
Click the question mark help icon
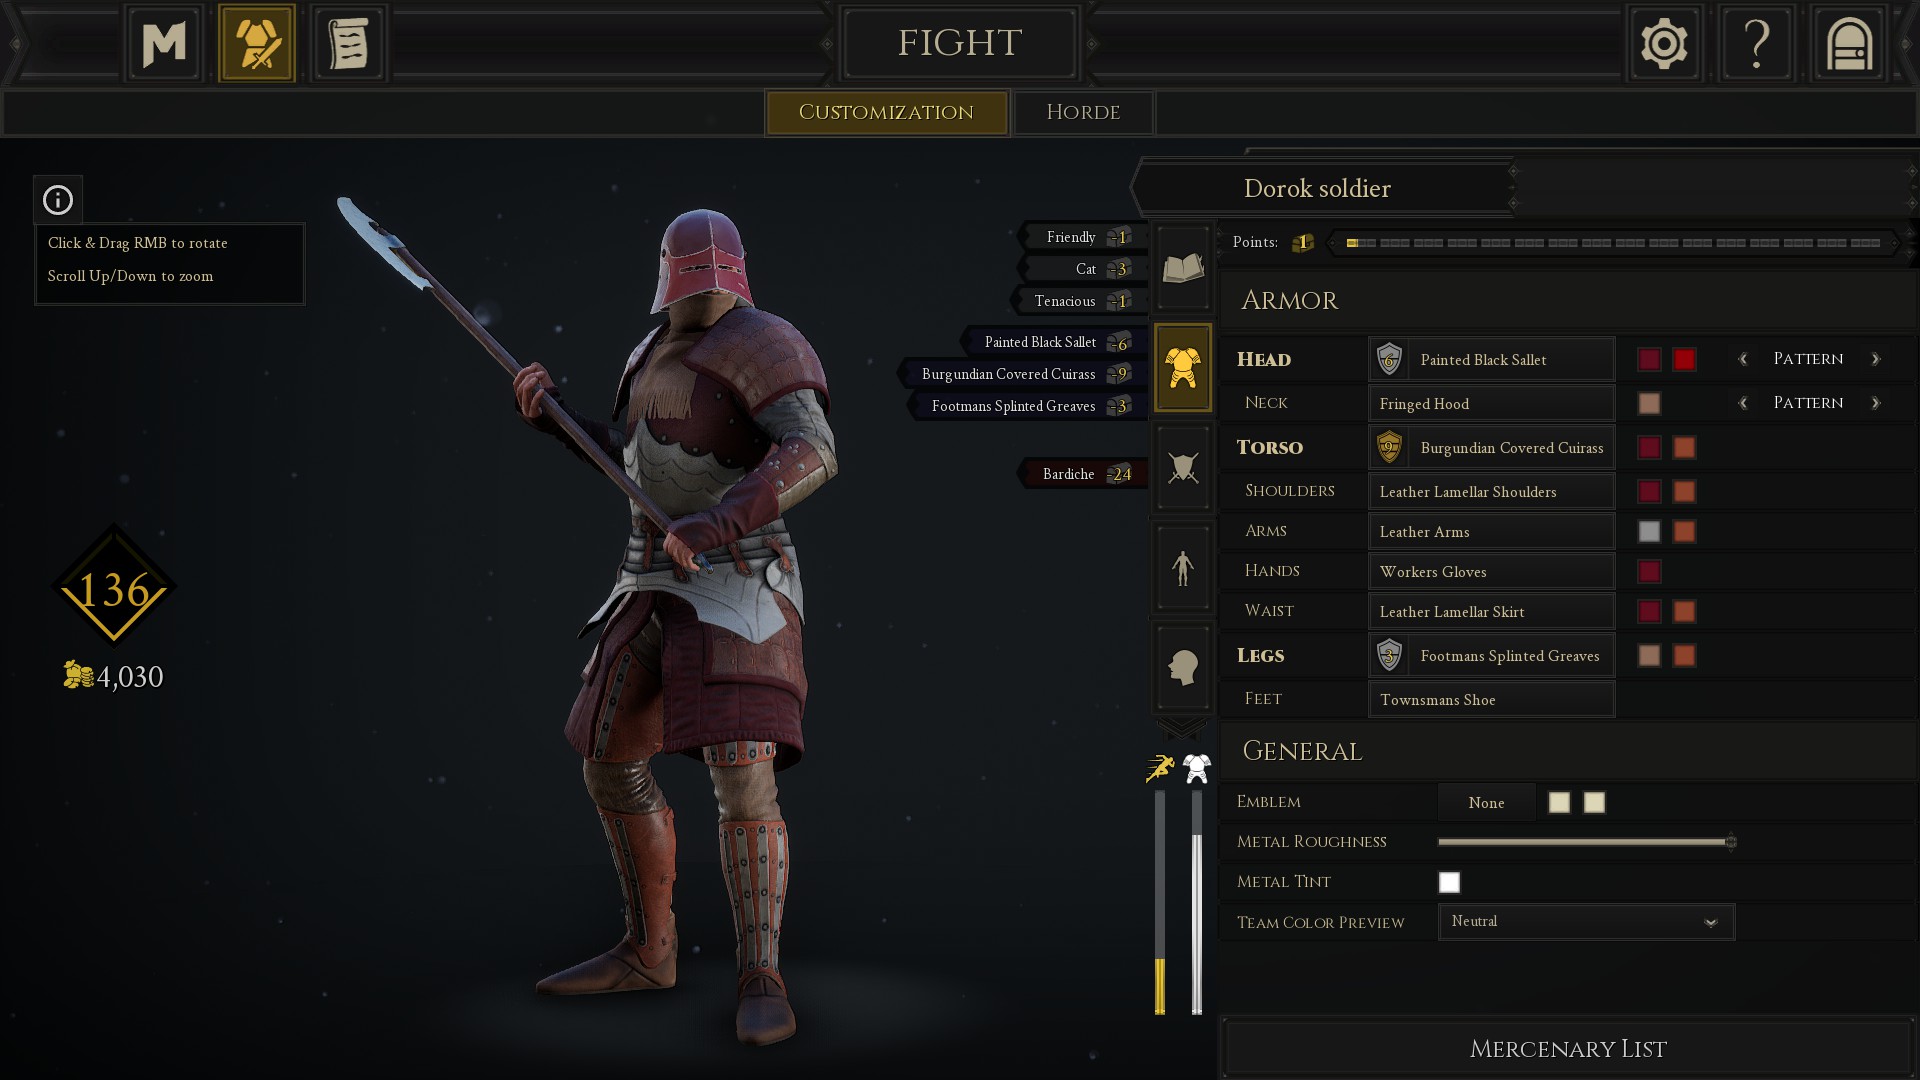[1757, 44]
